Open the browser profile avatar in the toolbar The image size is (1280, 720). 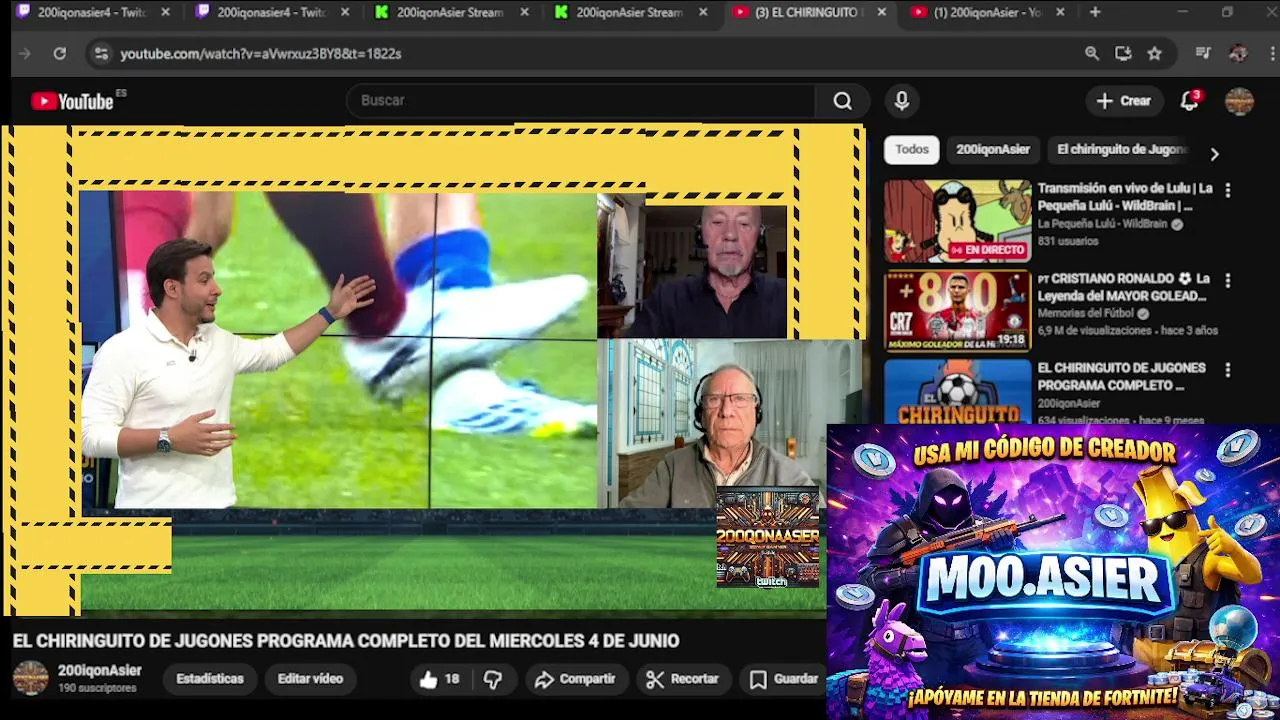pos(1238,53)
